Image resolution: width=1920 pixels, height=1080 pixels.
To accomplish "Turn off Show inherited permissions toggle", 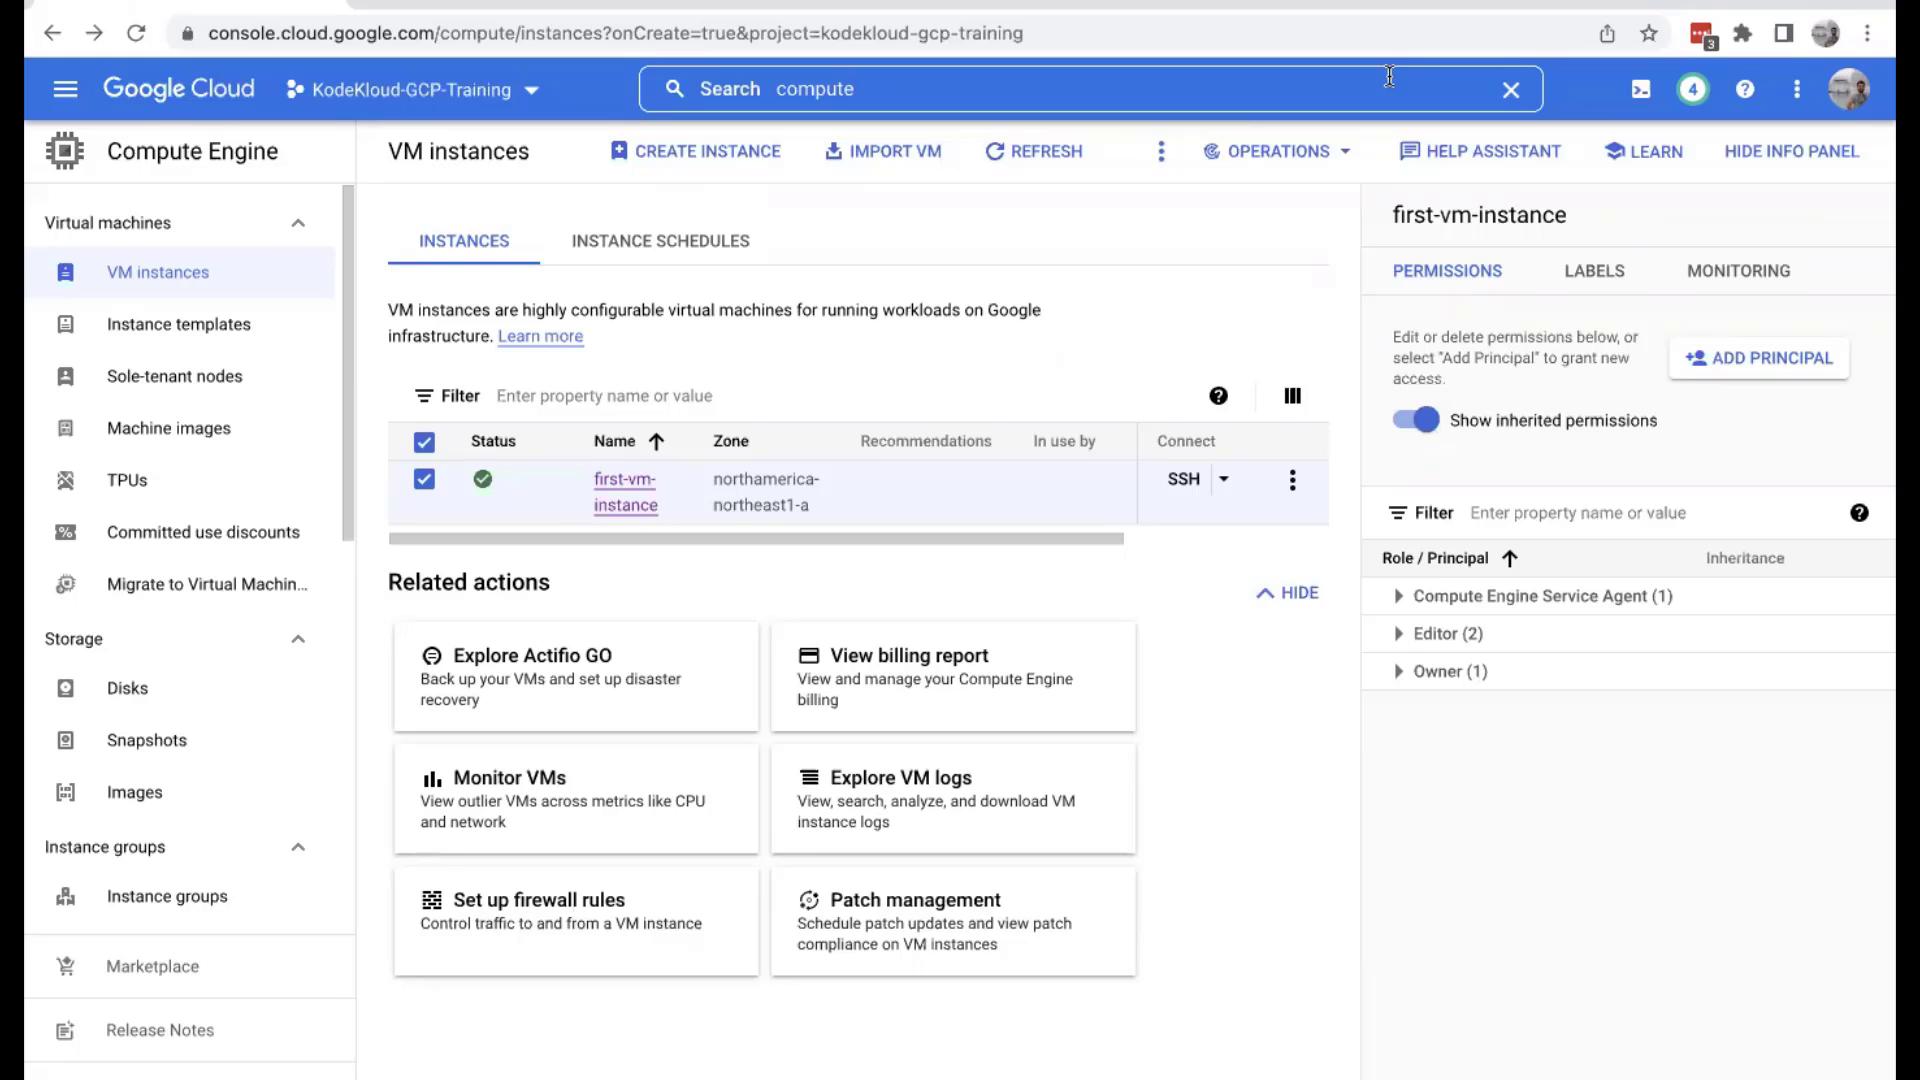I will click(x=1416, y=420).
